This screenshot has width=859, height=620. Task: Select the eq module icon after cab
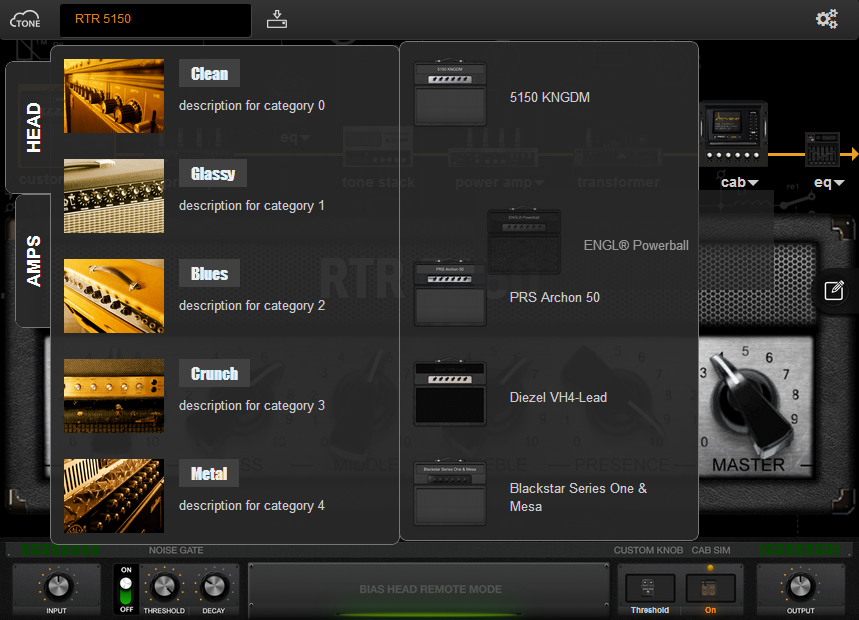(x=822, y=150)
